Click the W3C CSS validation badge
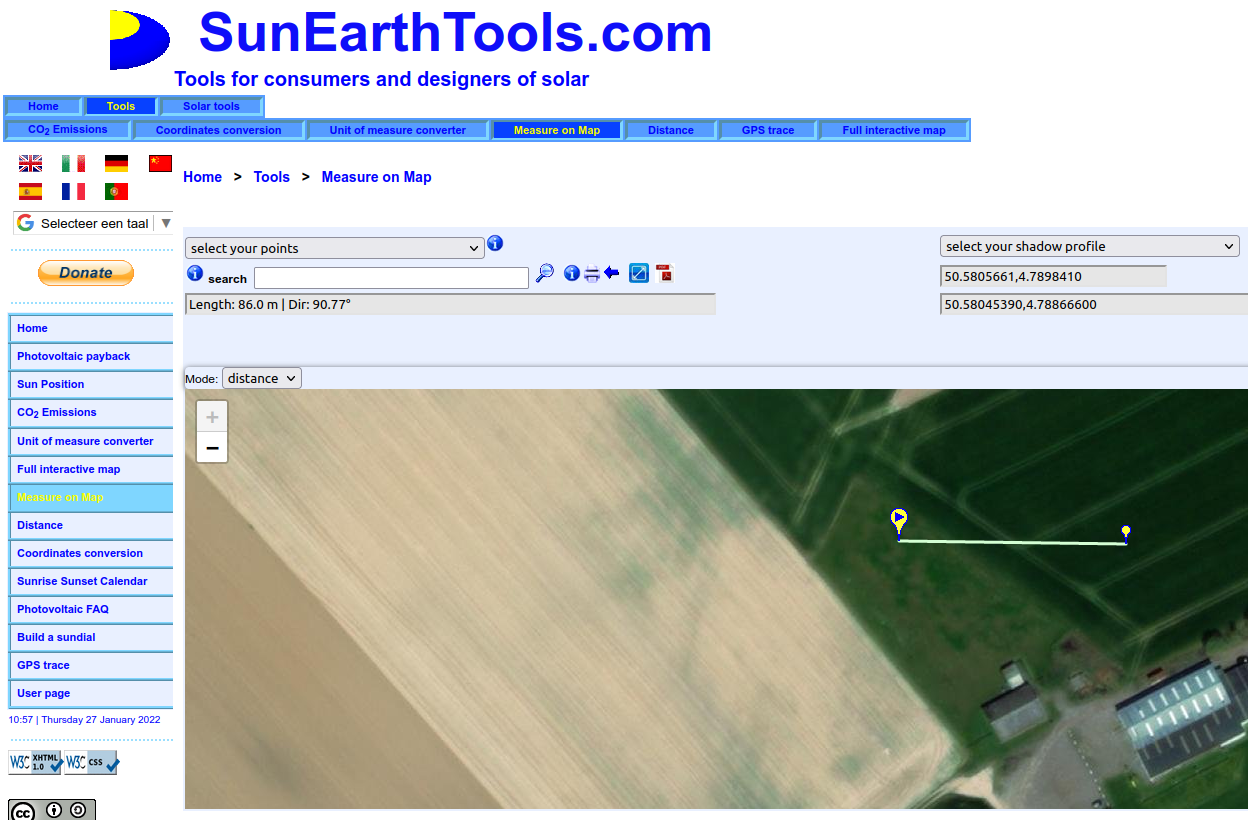This screenshot has width=1248, height=820. [x=91, y=763]
